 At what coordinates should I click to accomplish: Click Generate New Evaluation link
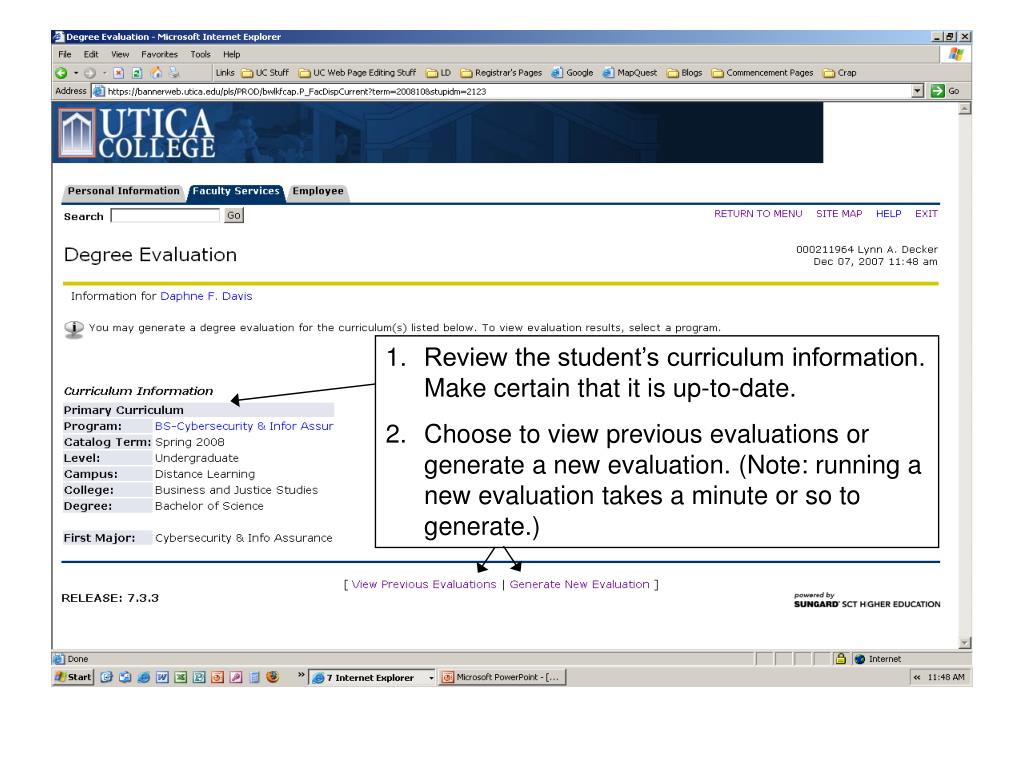pos(579,584)
